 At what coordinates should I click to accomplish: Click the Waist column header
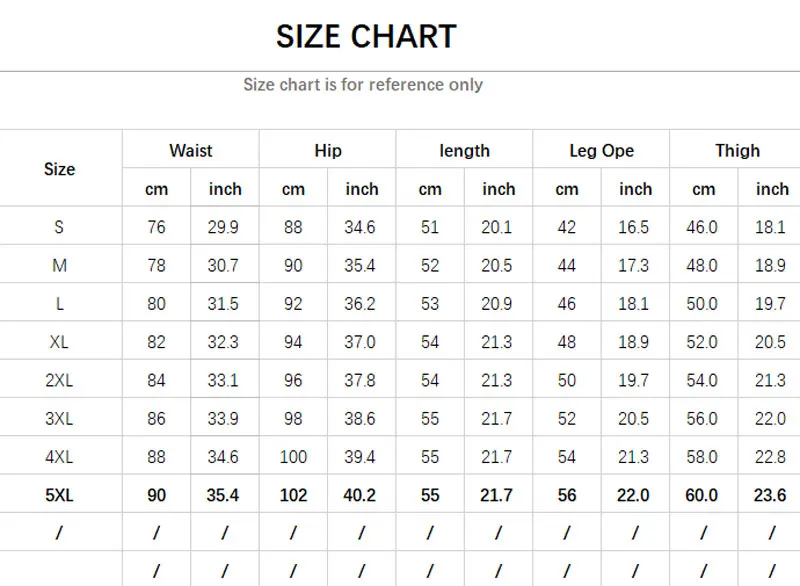point(190,151)
